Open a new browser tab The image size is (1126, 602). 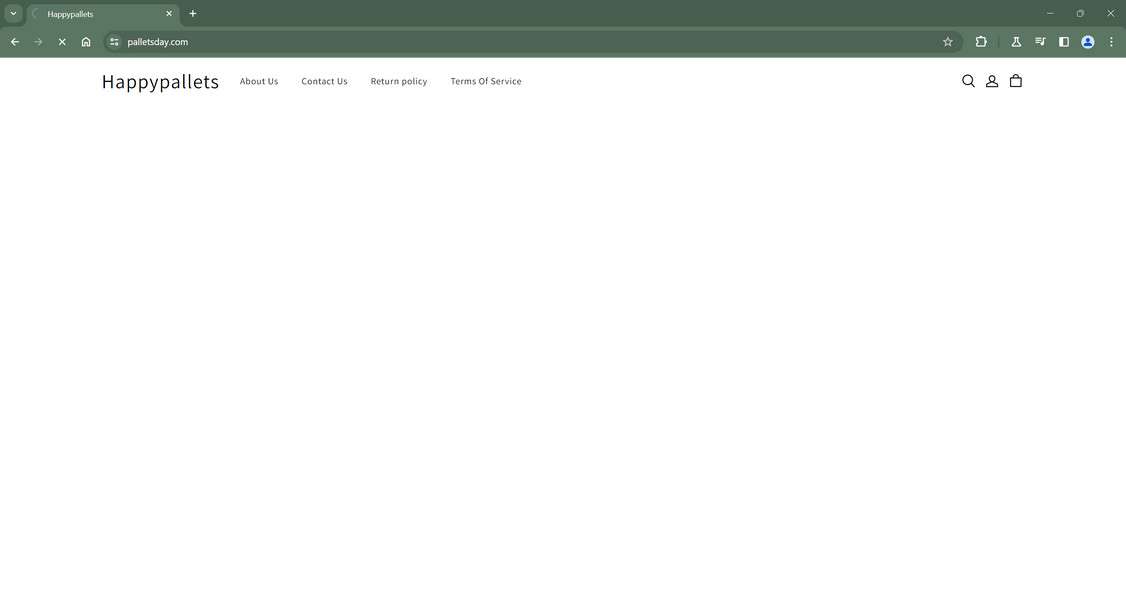click(x=191, y=13)
